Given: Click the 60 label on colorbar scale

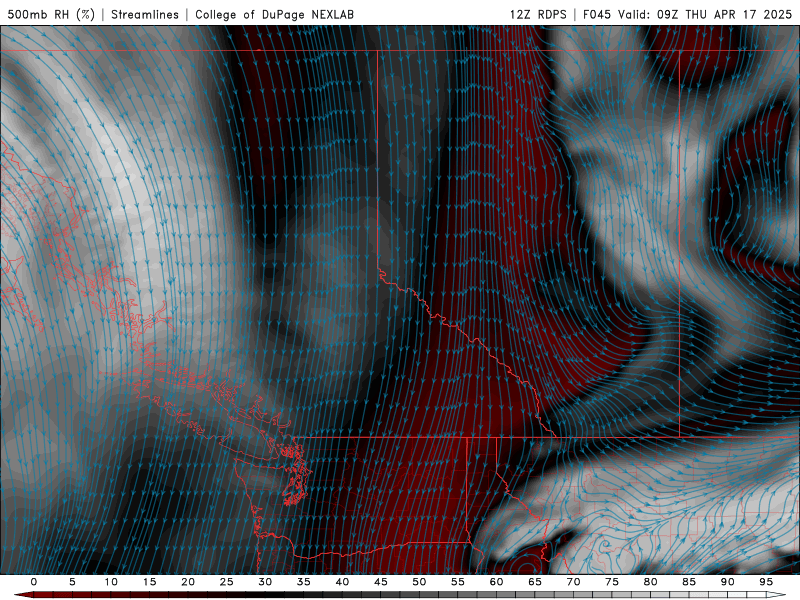Looking at the screenshot, I should click(x=496, y=582).
